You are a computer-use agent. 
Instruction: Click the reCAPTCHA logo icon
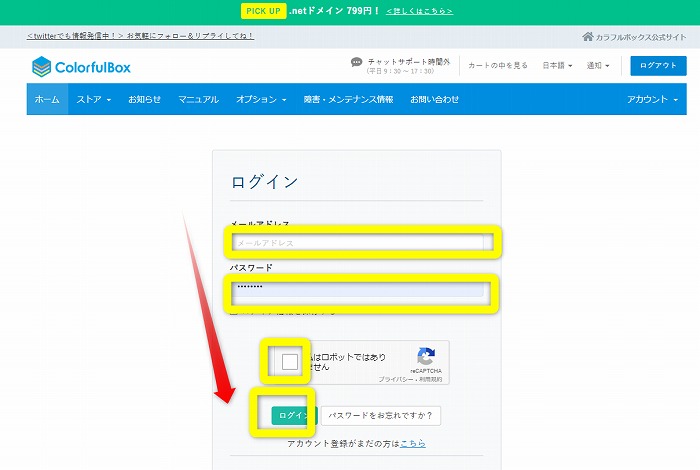(425, 356)
